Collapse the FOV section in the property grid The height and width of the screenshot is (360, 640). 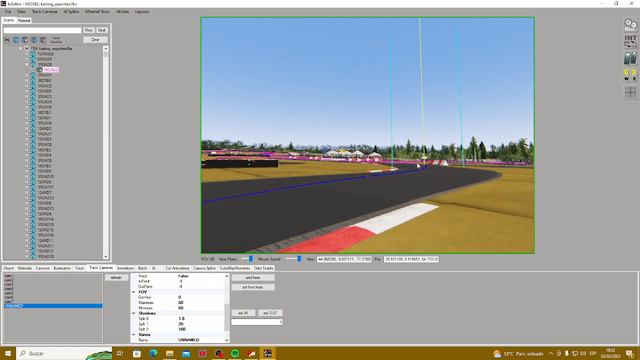click(x=133, y=292)
